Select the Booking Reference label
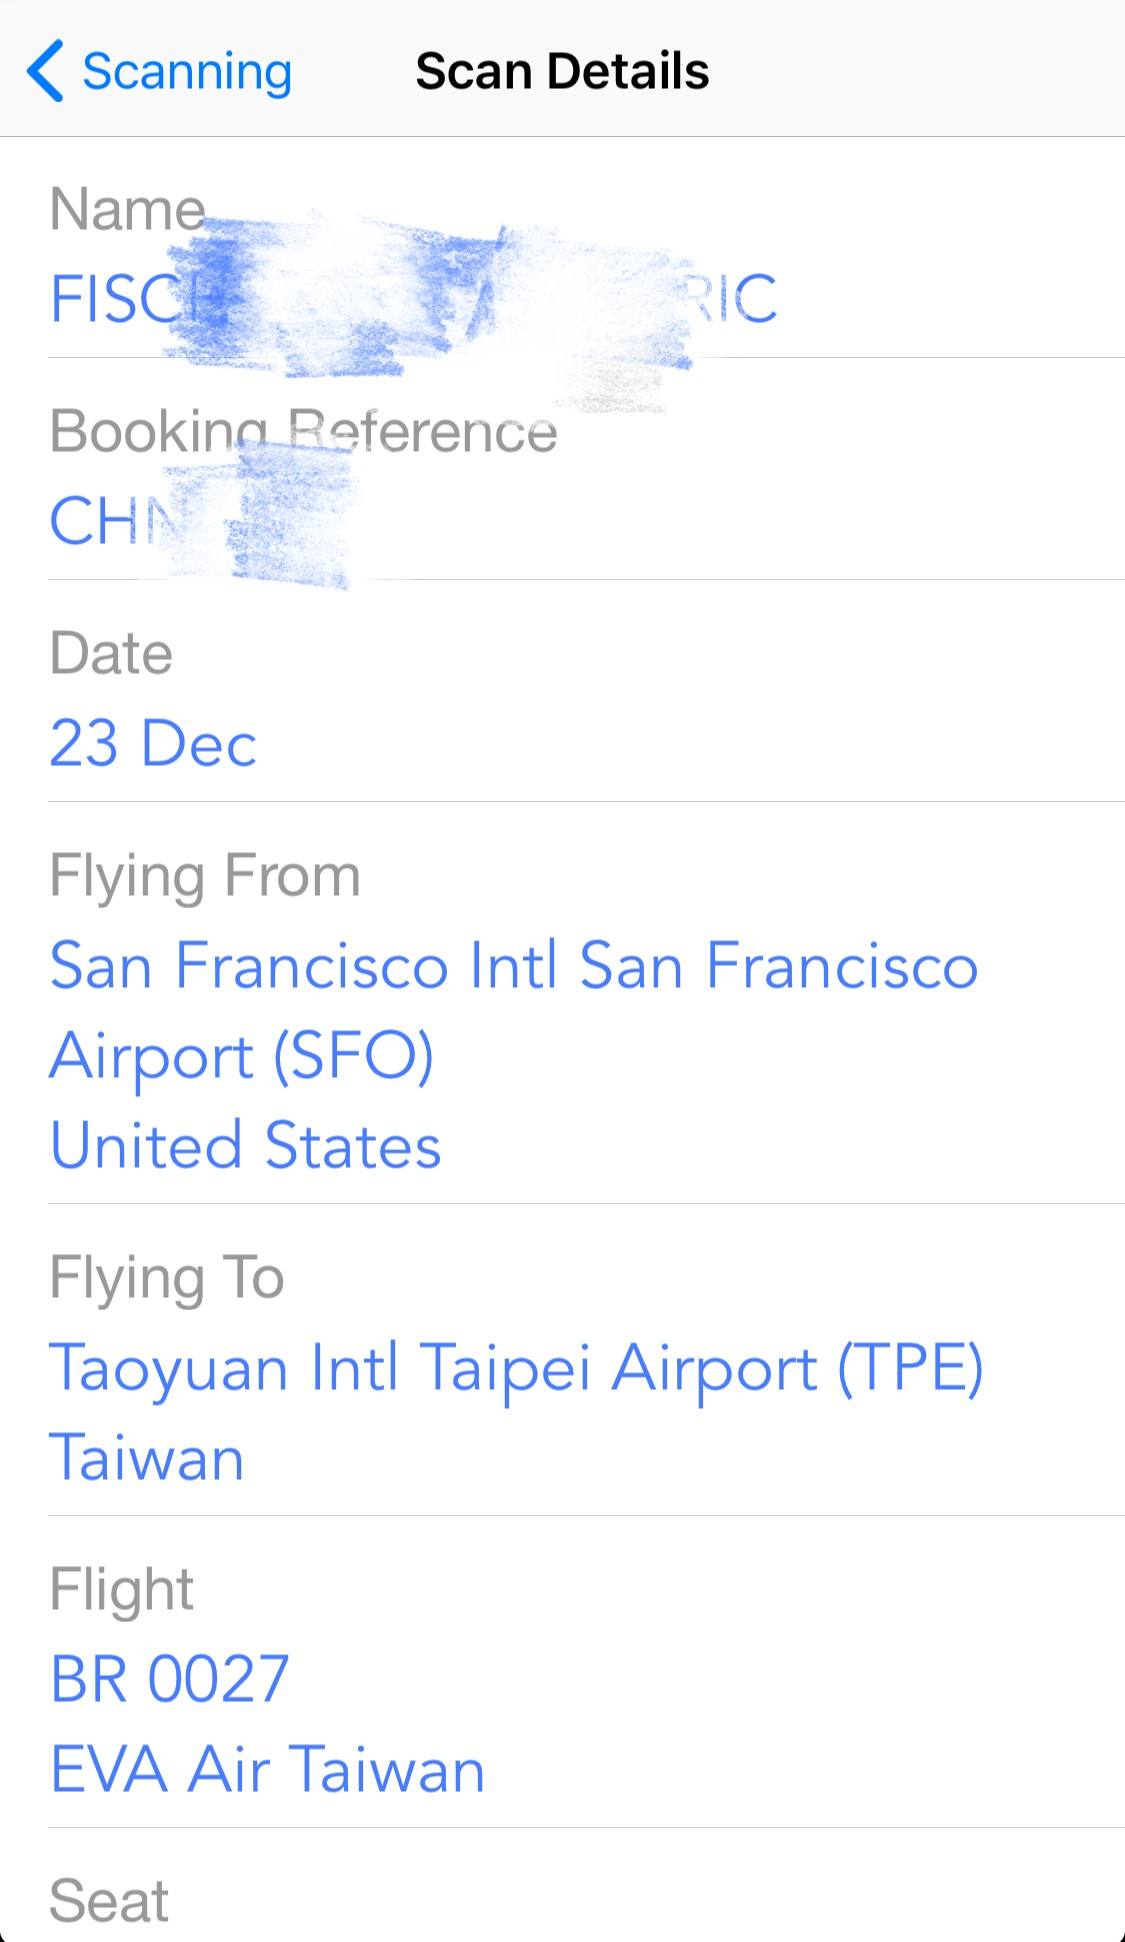 click(303, 431)
